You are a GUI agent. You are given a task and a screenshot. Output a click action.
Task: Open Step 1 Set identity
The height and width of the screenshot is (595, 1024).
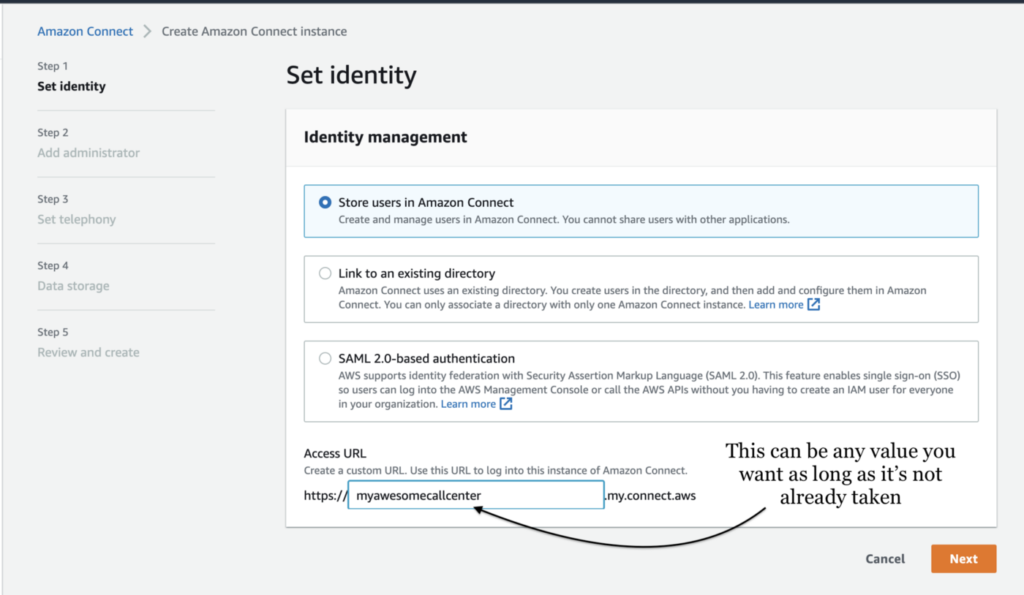pos(71,86)
